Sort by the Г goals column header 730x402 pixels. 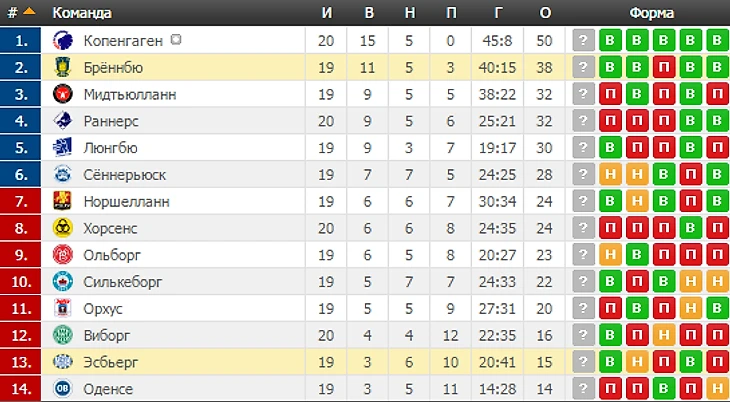(x=498, y=13)
